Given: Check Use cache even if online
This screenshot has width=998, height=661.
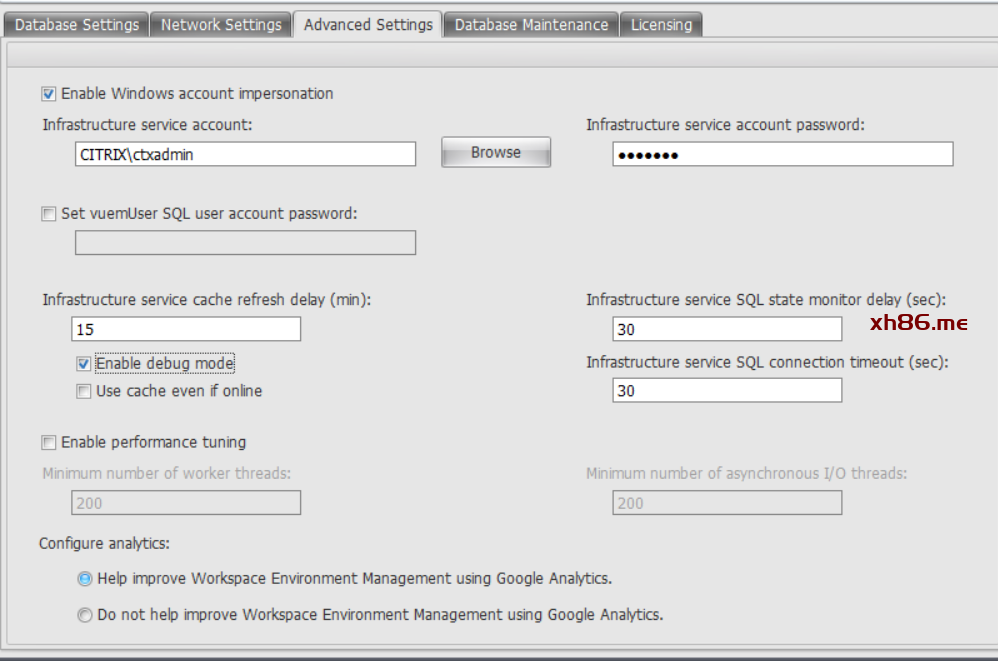Looking at the screenshot, I should 84,392.
